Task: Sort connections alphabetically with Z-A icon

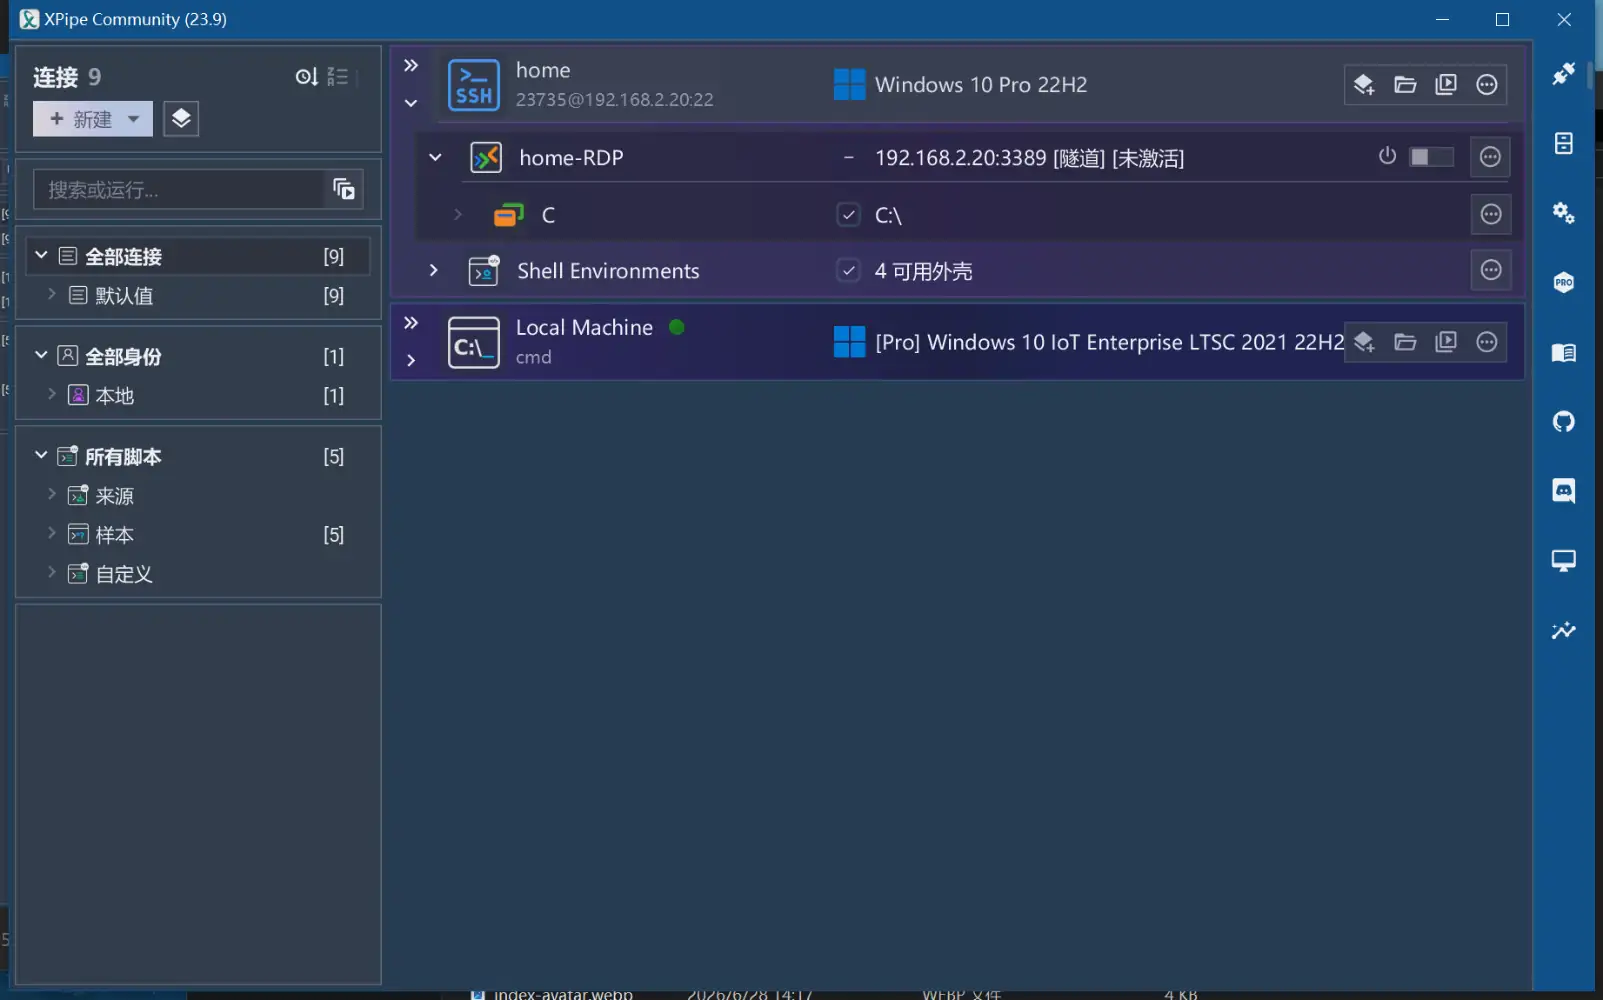Action: 338,77
